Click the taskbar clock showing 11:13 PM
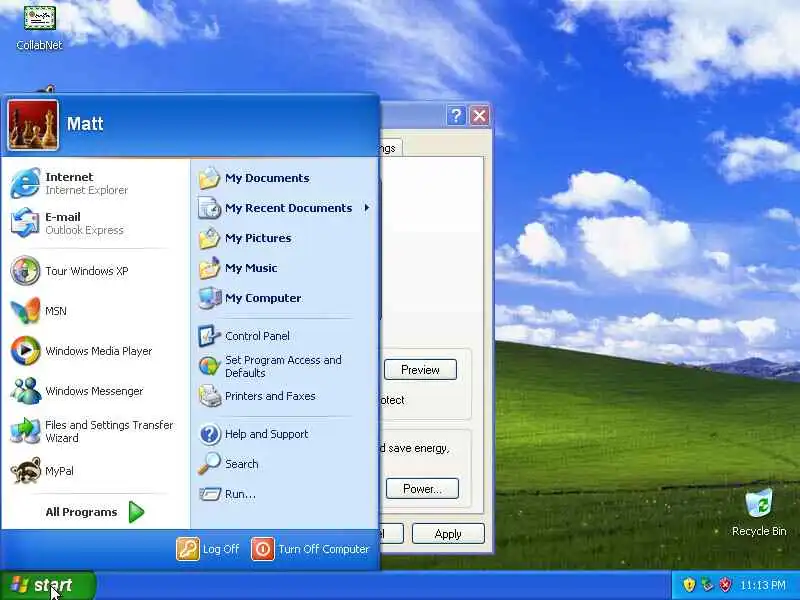800x600 pixels. pos(762,585)
